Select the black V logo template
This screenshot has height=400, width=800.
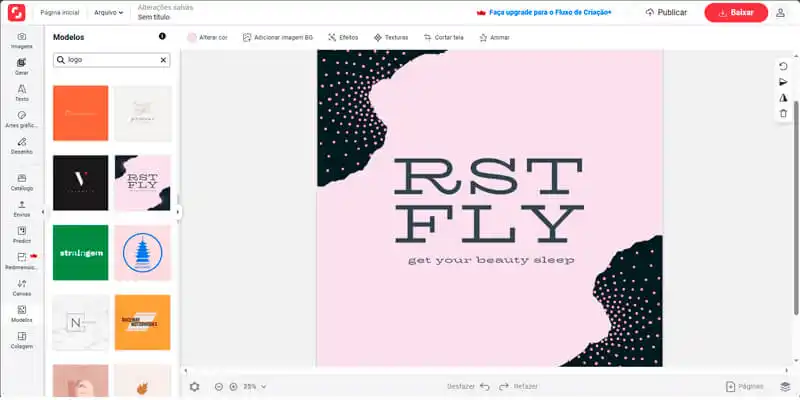click(81, 183)
